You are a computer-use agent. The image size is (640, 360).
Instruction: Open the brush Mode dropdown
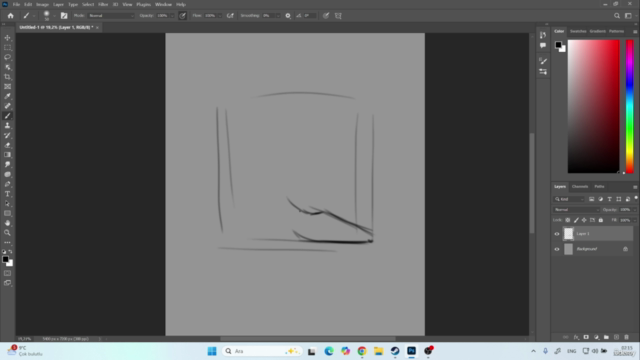click(x=111, y=16)
